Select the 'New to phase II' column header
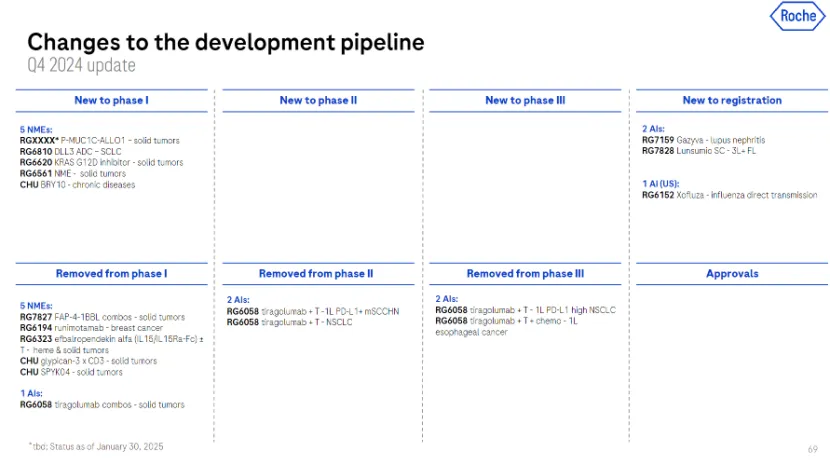Viewport: 830px width, 465px height. pyautogui.click(x=318, y=100)
